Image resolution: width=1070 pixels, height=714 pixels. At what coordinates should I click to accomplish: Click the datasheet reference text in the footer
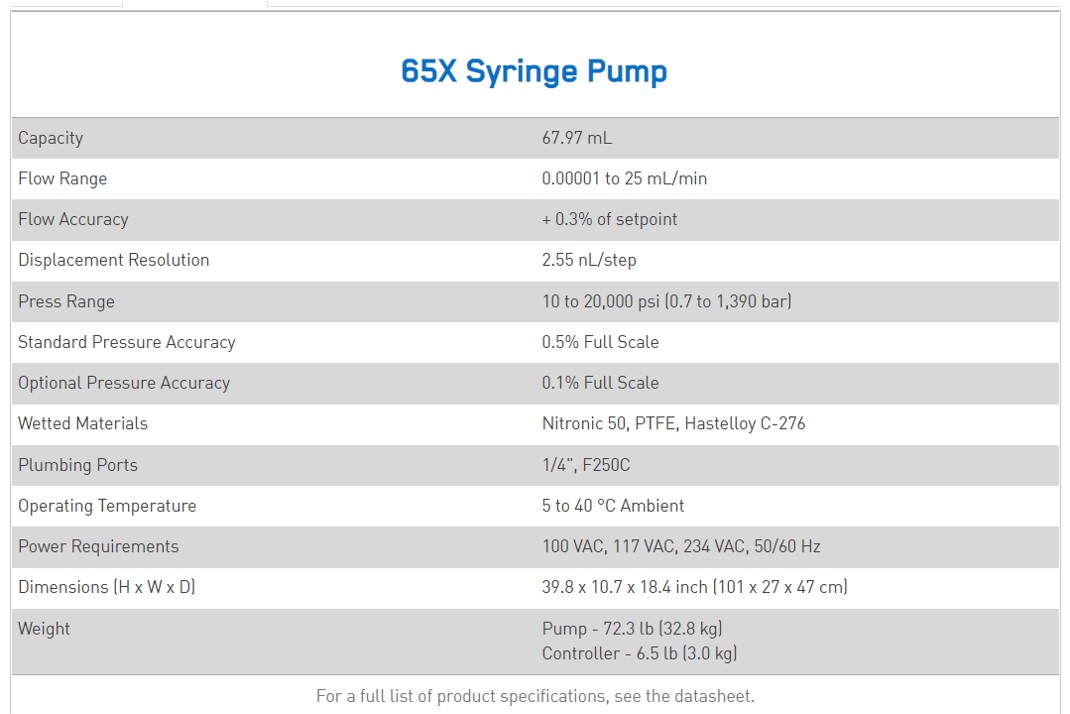coord(535,696)
